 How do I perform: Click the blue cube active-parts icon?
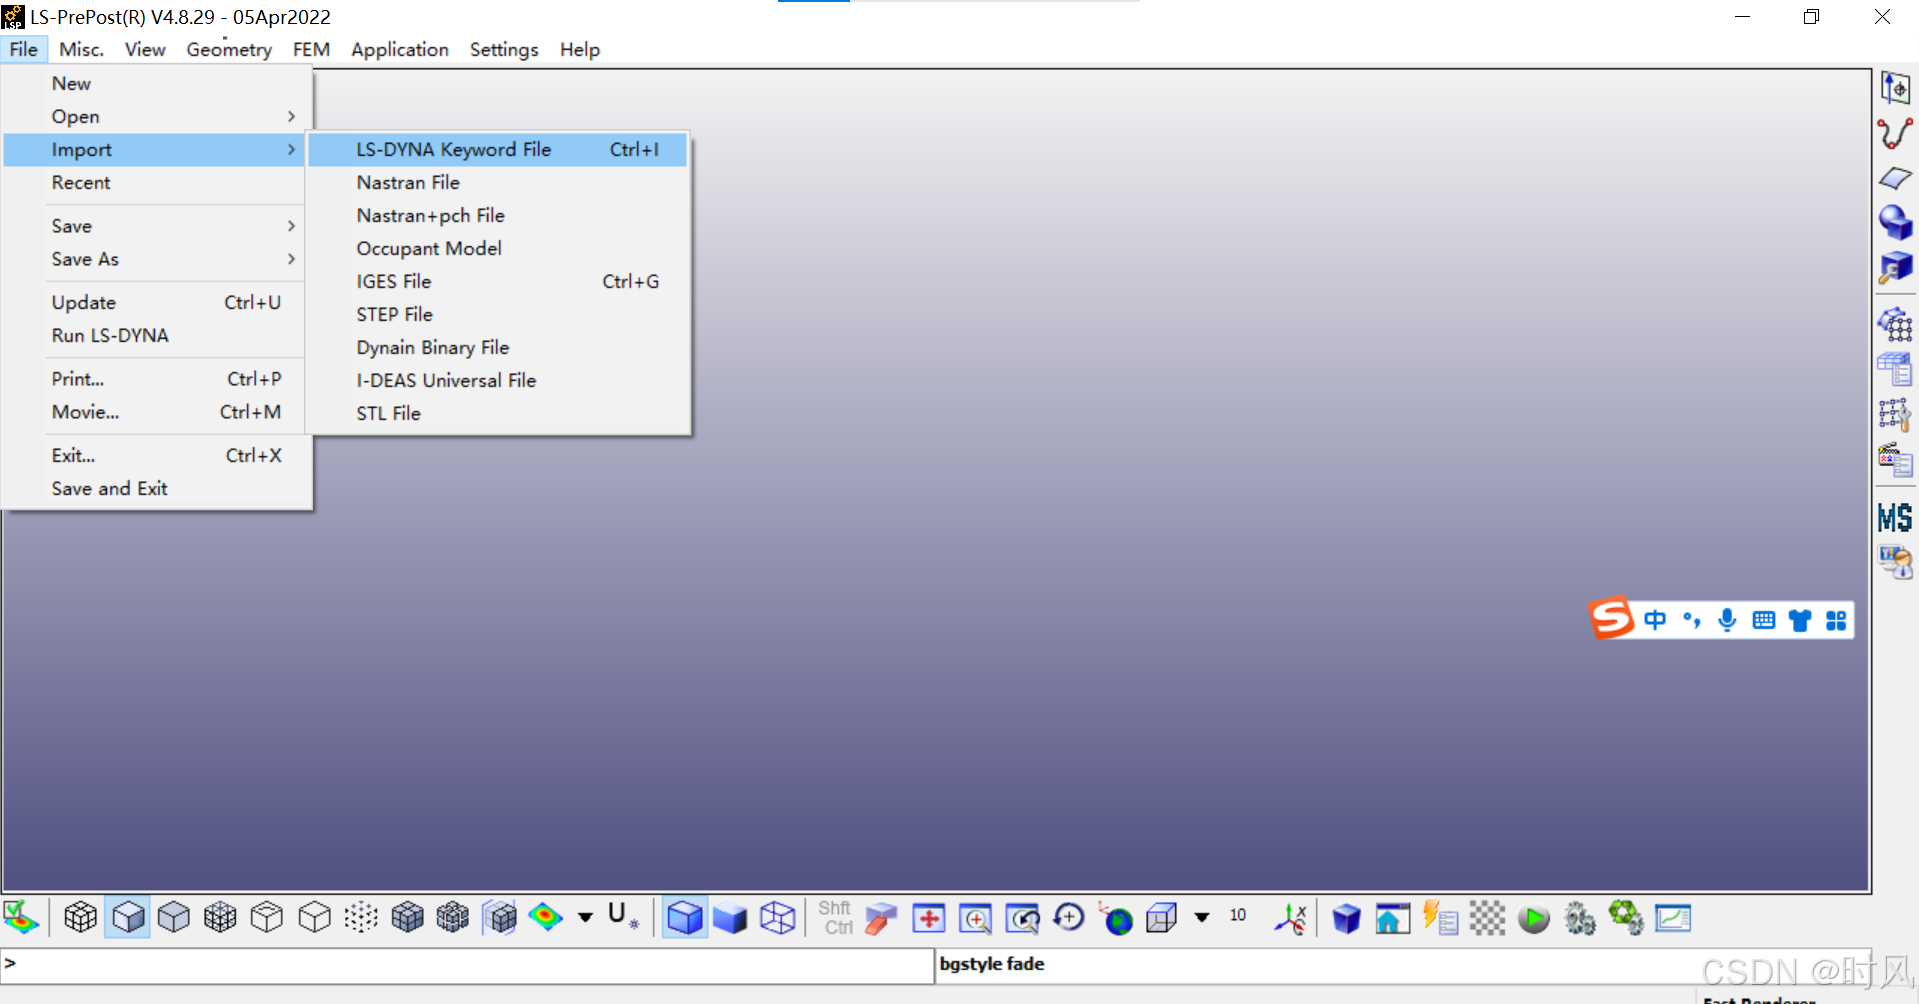pyautogui.click(x=1347, y=918)
